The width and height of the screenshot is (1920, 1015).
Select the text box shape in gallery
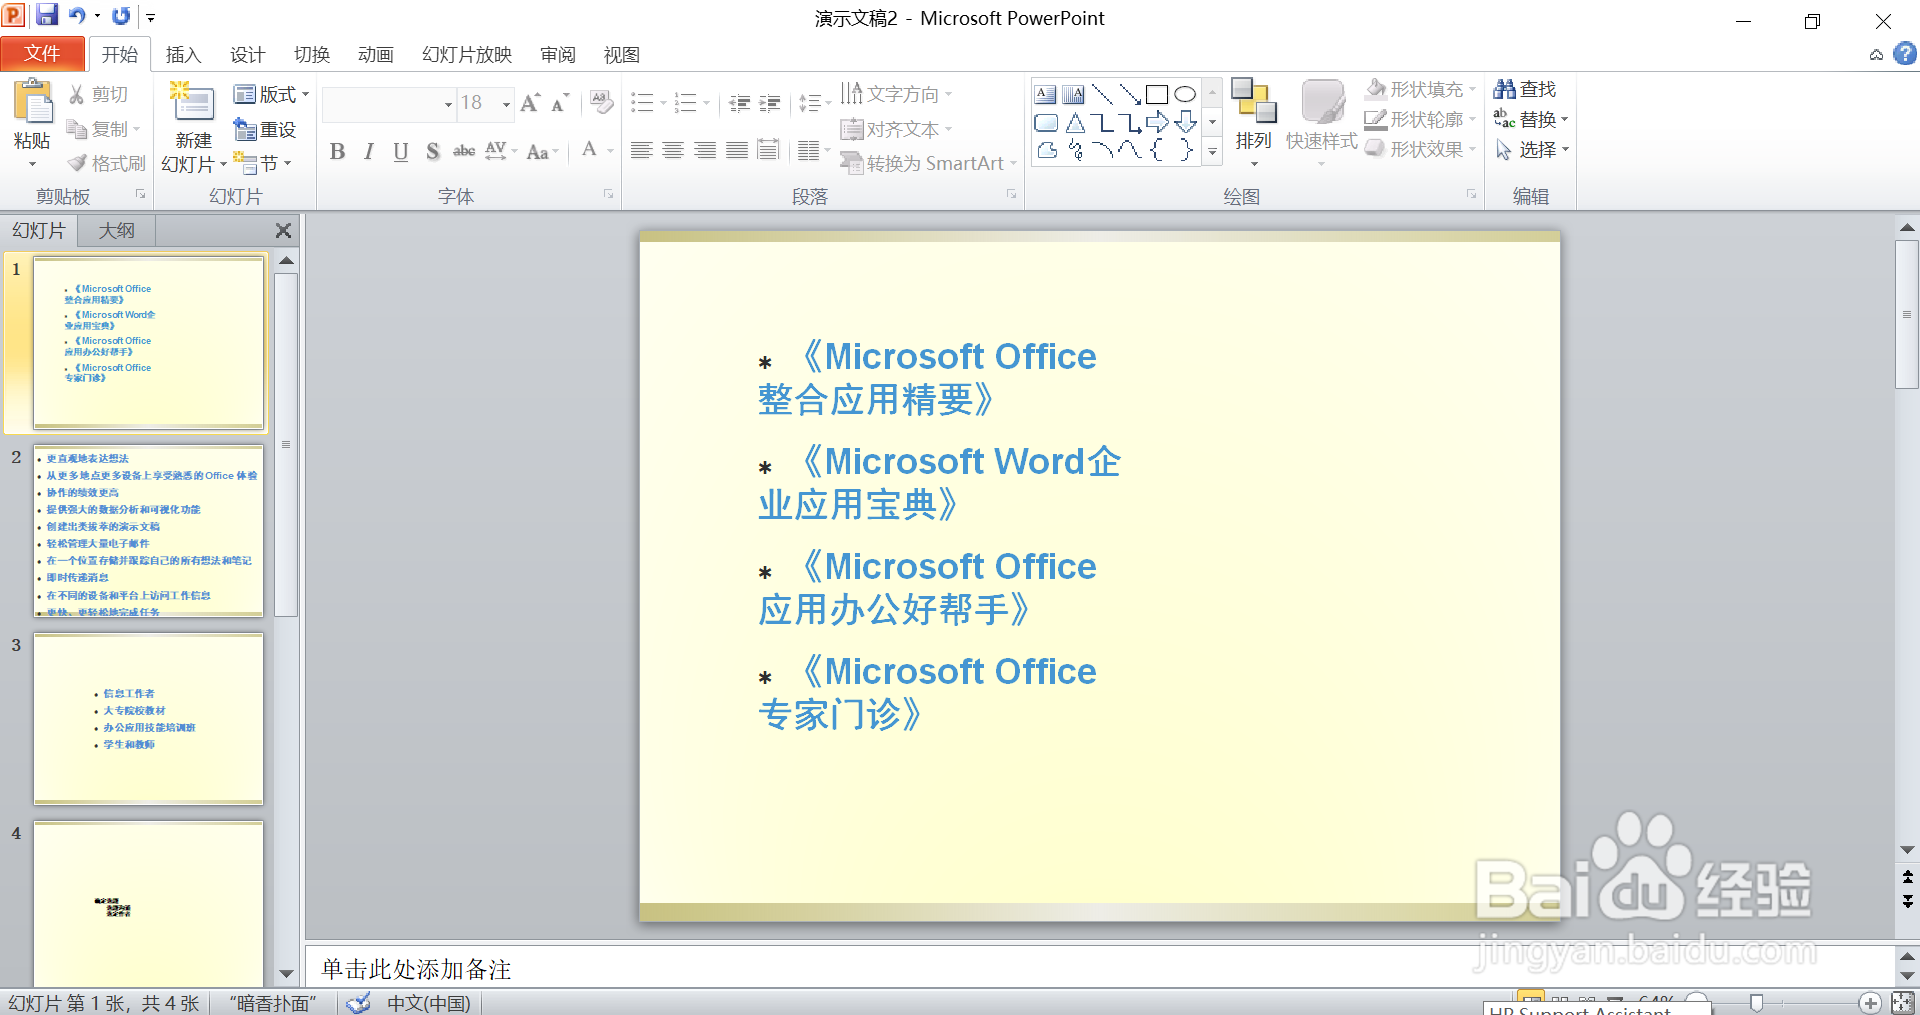(x=1046, y=95)
